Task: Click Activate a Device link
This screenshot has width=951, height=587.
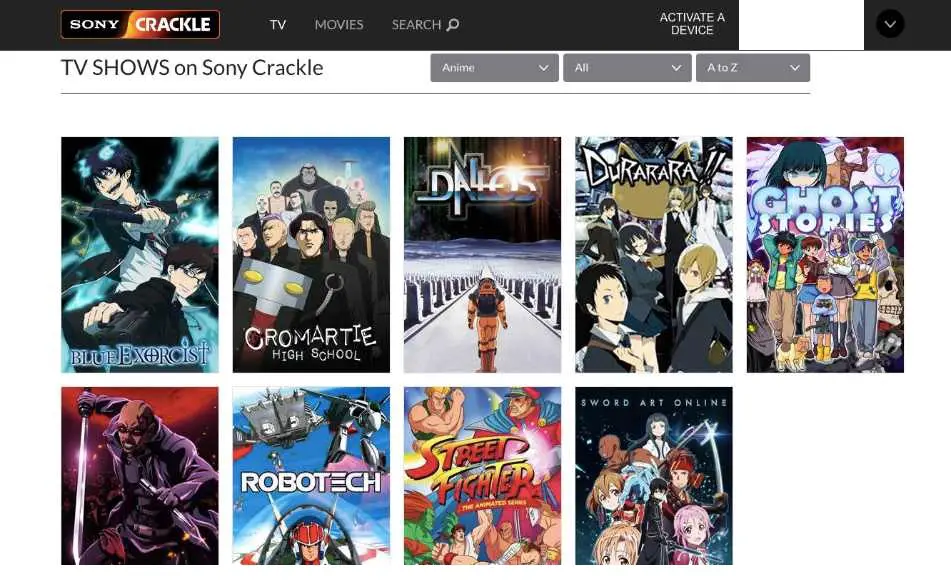Action: point(692,24)
